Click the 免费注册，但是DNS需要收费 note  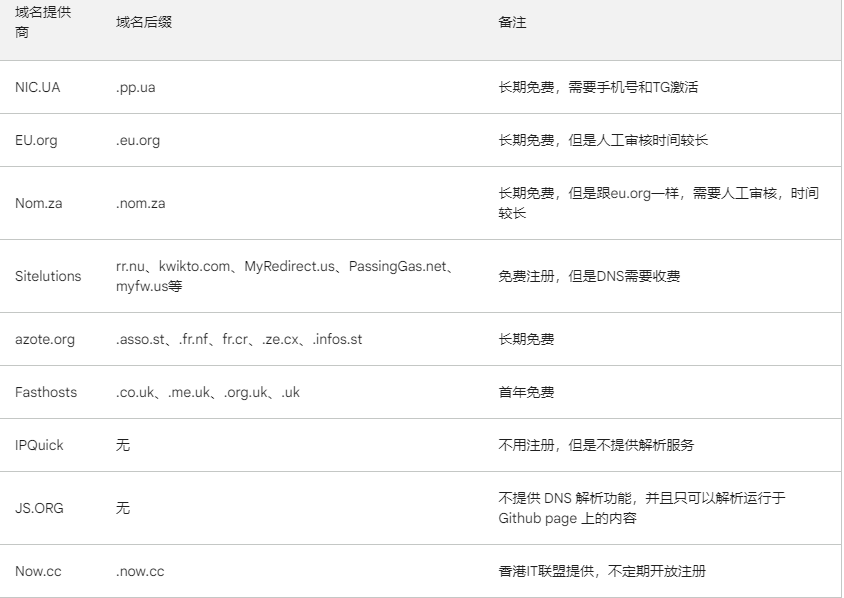589,276
